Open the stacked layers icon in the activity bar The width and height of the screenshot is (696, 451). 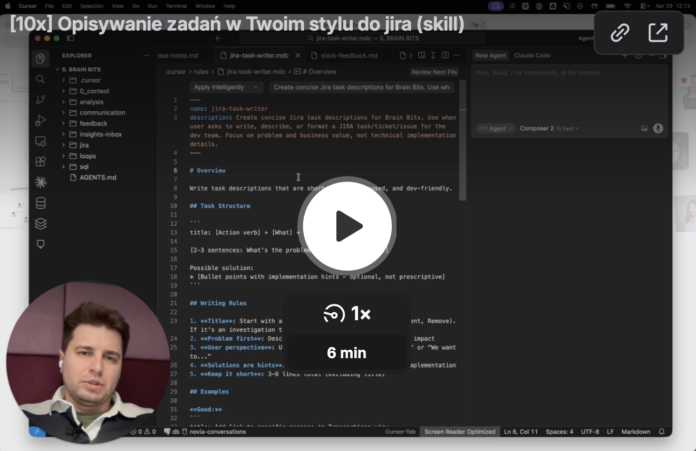coord(40,224)
